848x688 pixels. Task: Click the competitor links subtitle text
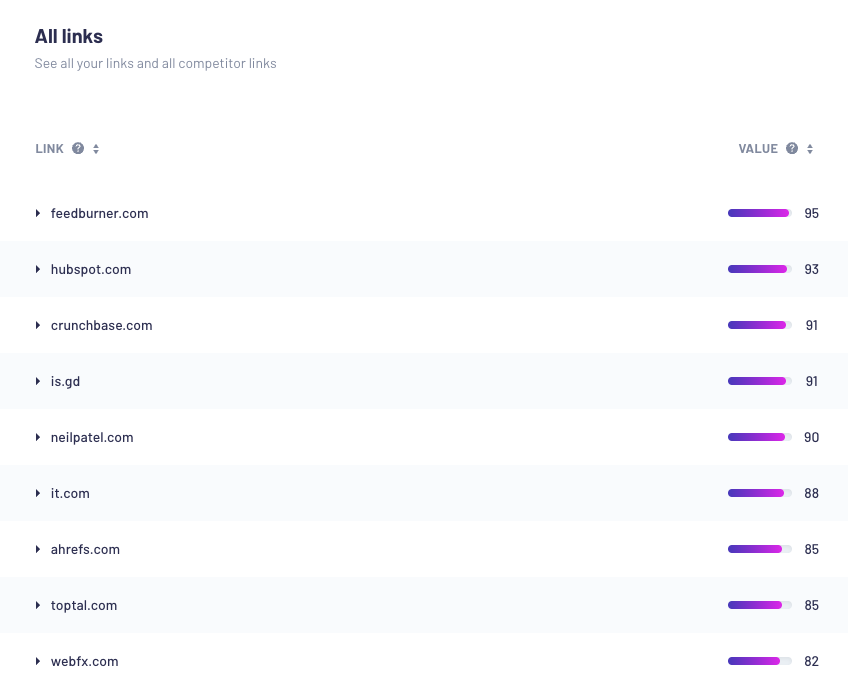tap(155, 63)
